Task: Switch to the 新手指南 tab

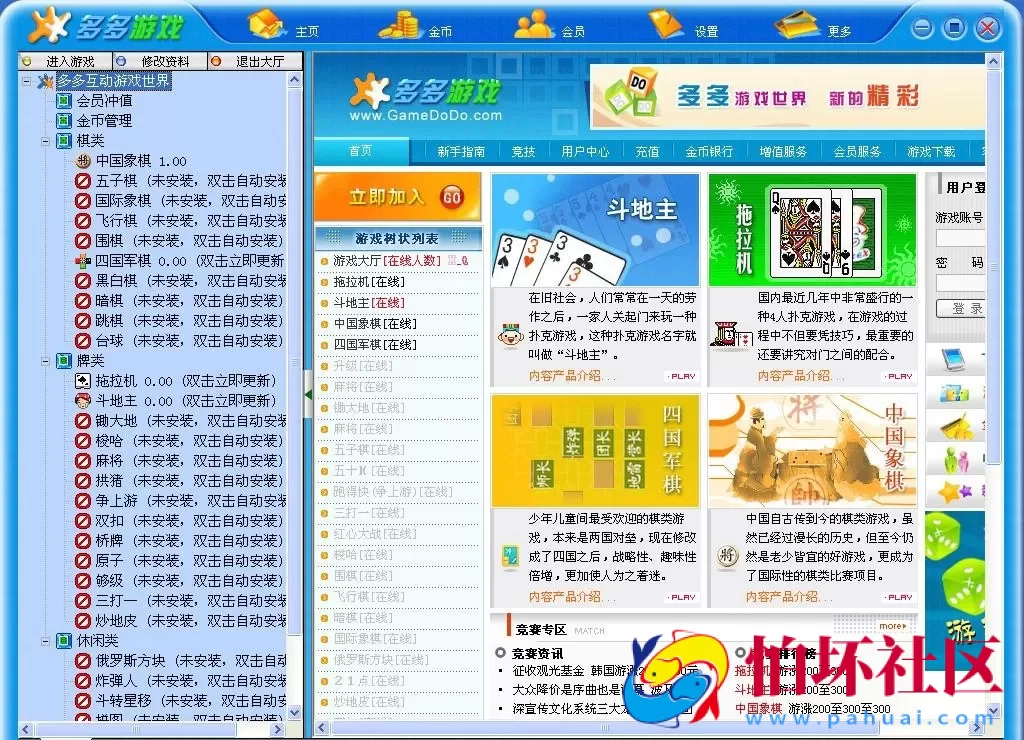Action: click(x=459, y=151)
